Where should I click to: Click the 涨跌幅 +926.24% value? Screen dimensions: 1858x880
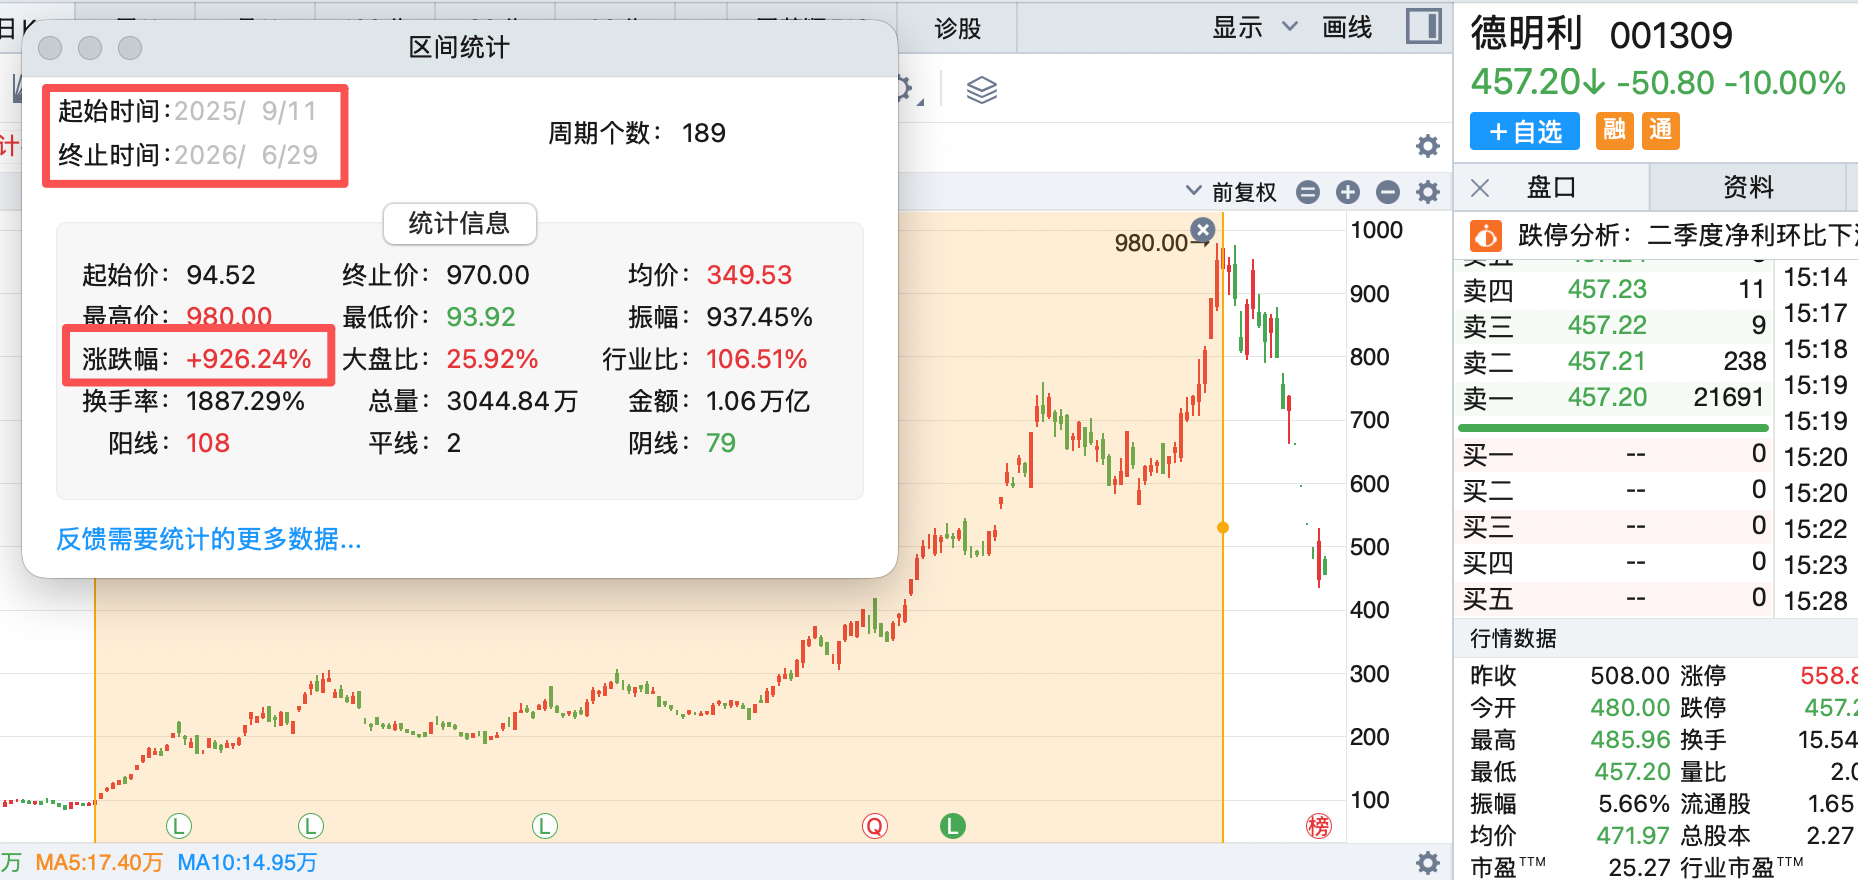click(x=249, y=359)
